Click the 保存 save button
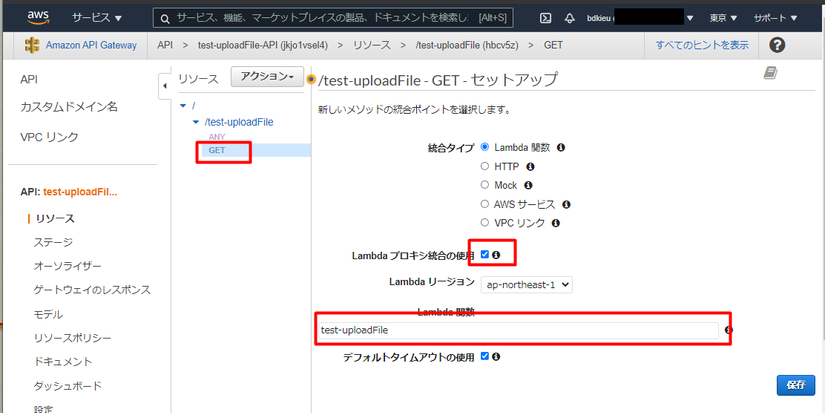The width and height of the screenshot is (825, 413). 796,385
